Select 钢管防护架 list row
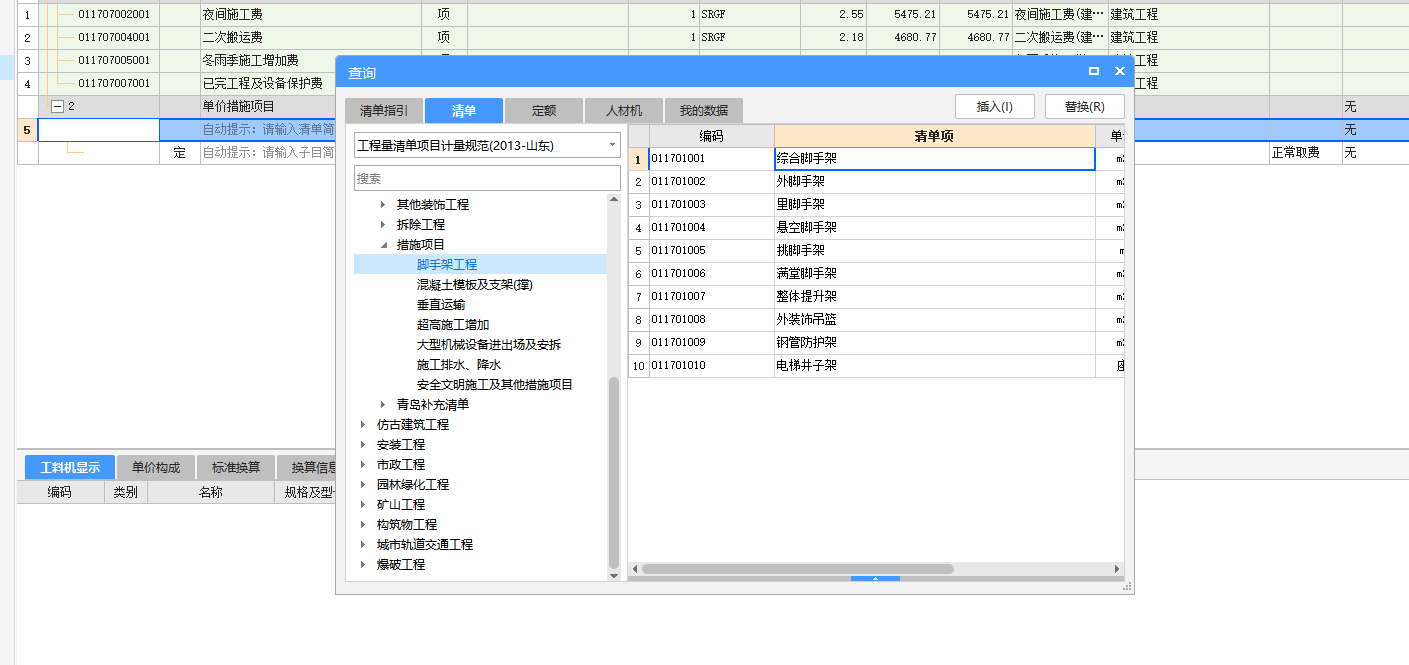 click(876, 343)
